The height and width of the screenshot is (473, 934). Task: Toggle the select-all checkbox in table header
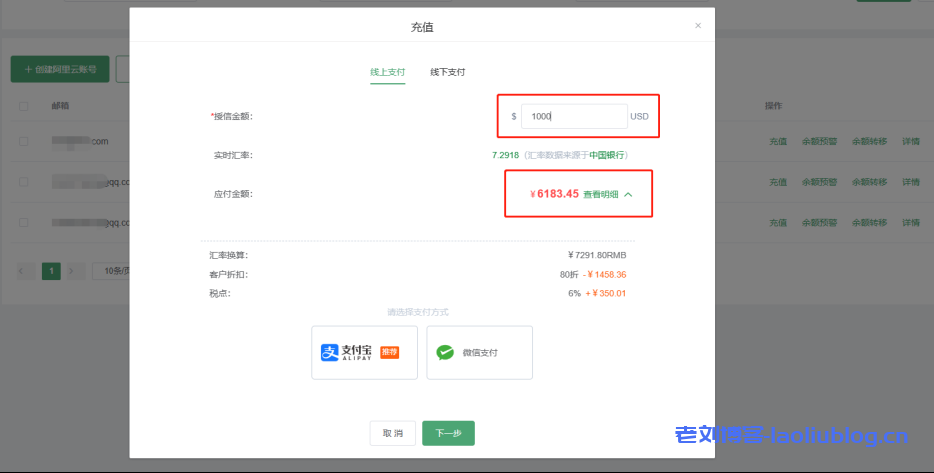click(23, 106)
